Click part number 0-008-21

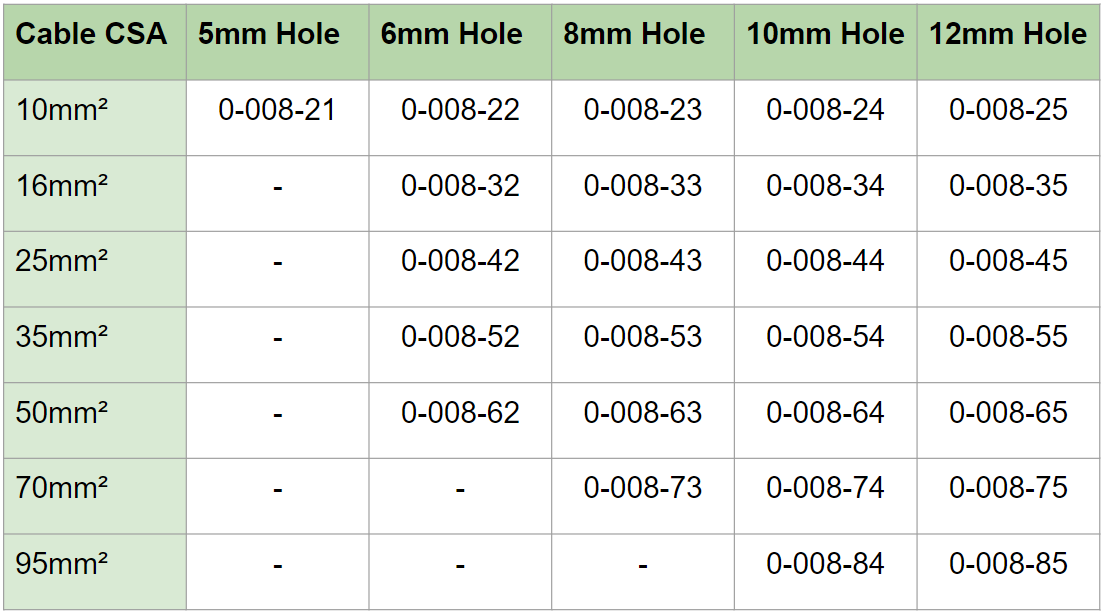[277, 110]
